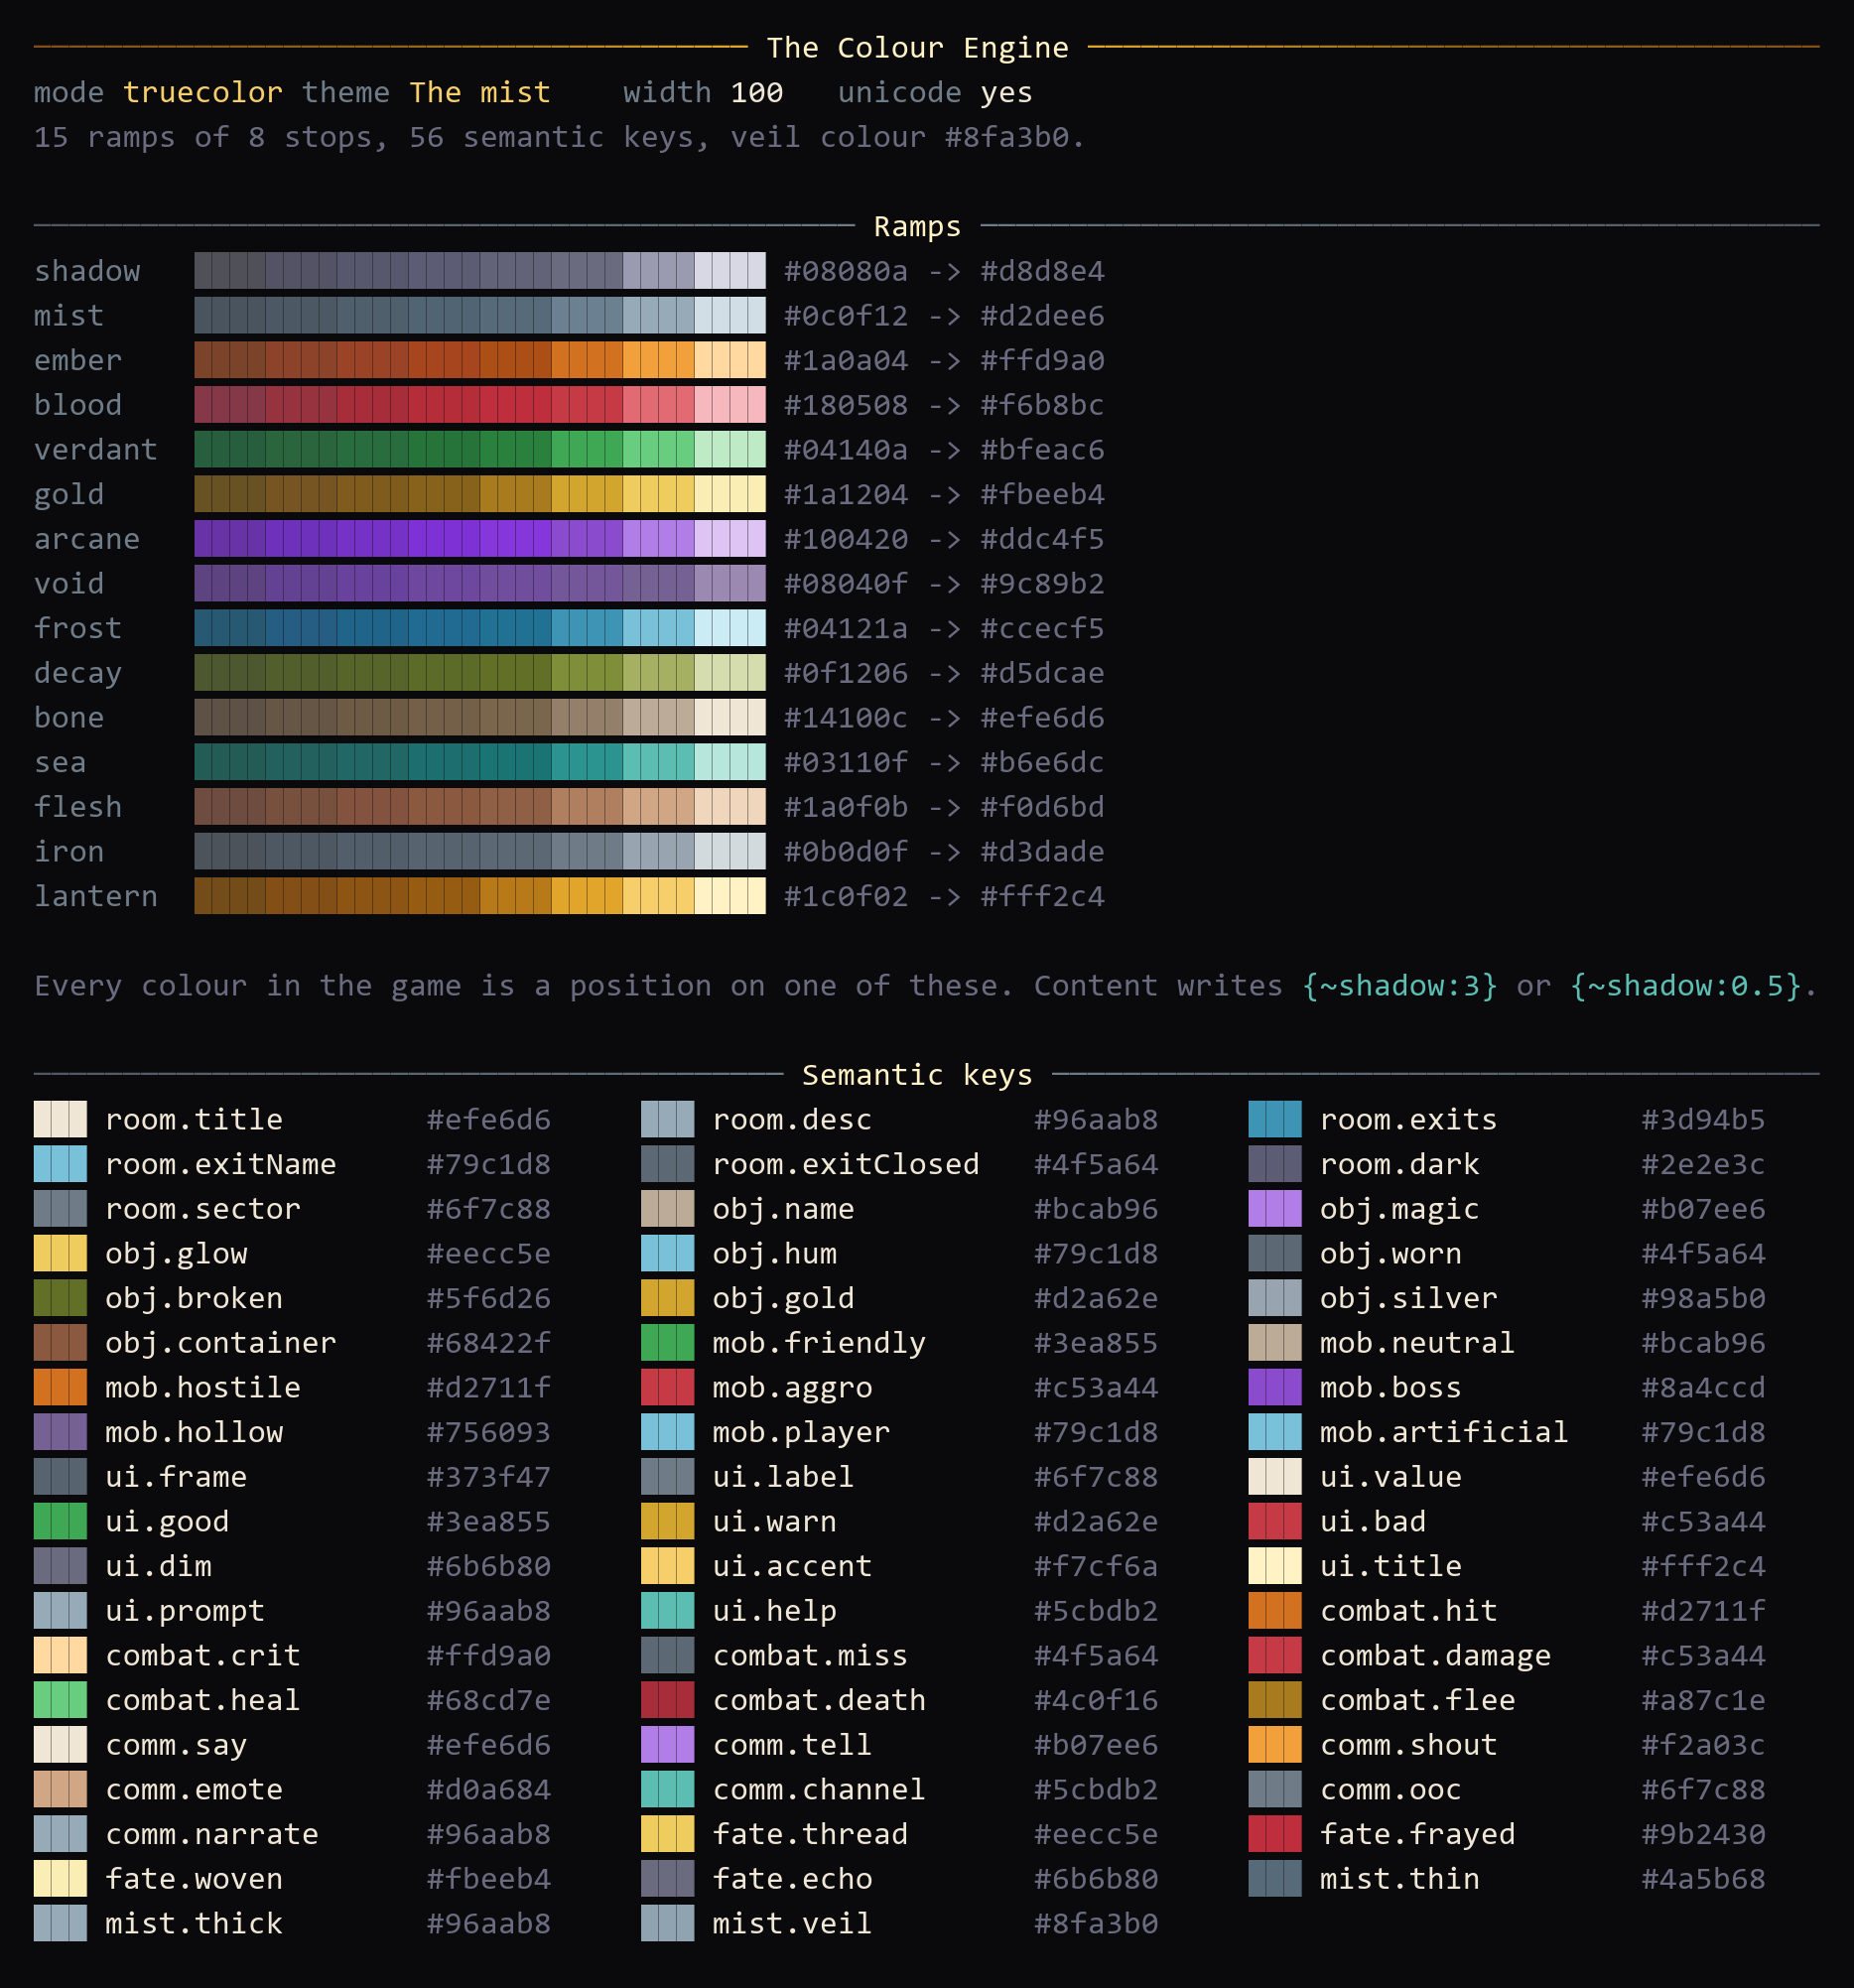Click the 'decay' ramp label
The width and height of the screenshot is (1854, 1988).
coord(78,673)
